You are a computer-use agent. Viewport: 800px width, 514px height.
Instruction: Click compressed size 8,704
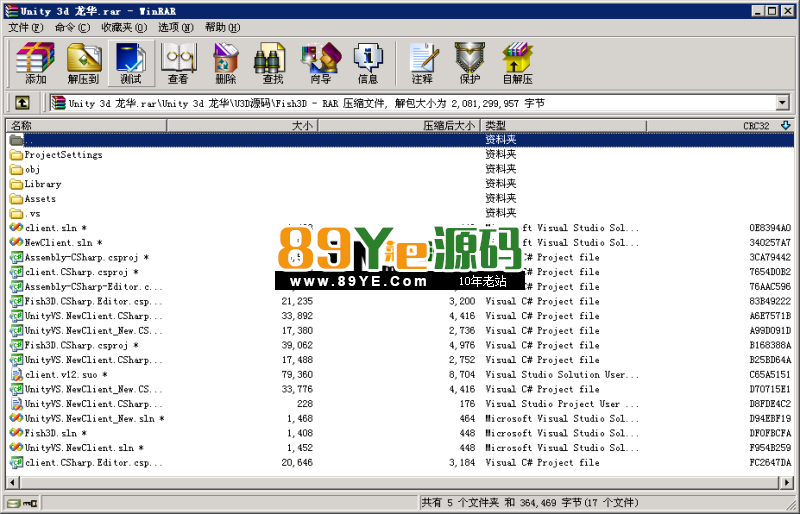coord(462,375)
